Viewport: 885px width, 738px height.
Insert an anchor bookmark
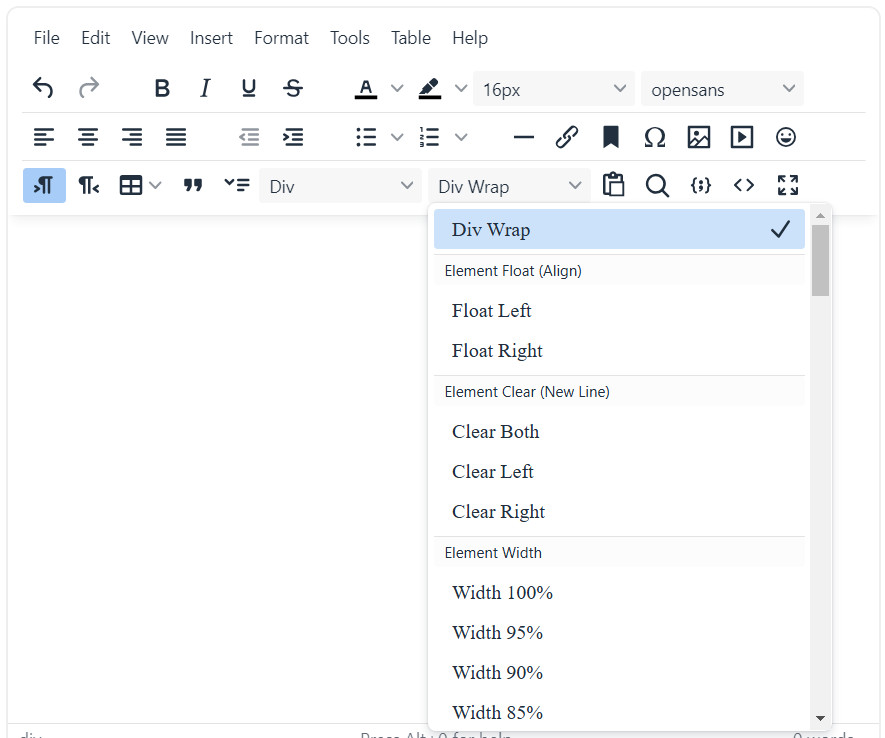(x=611, y=137)
